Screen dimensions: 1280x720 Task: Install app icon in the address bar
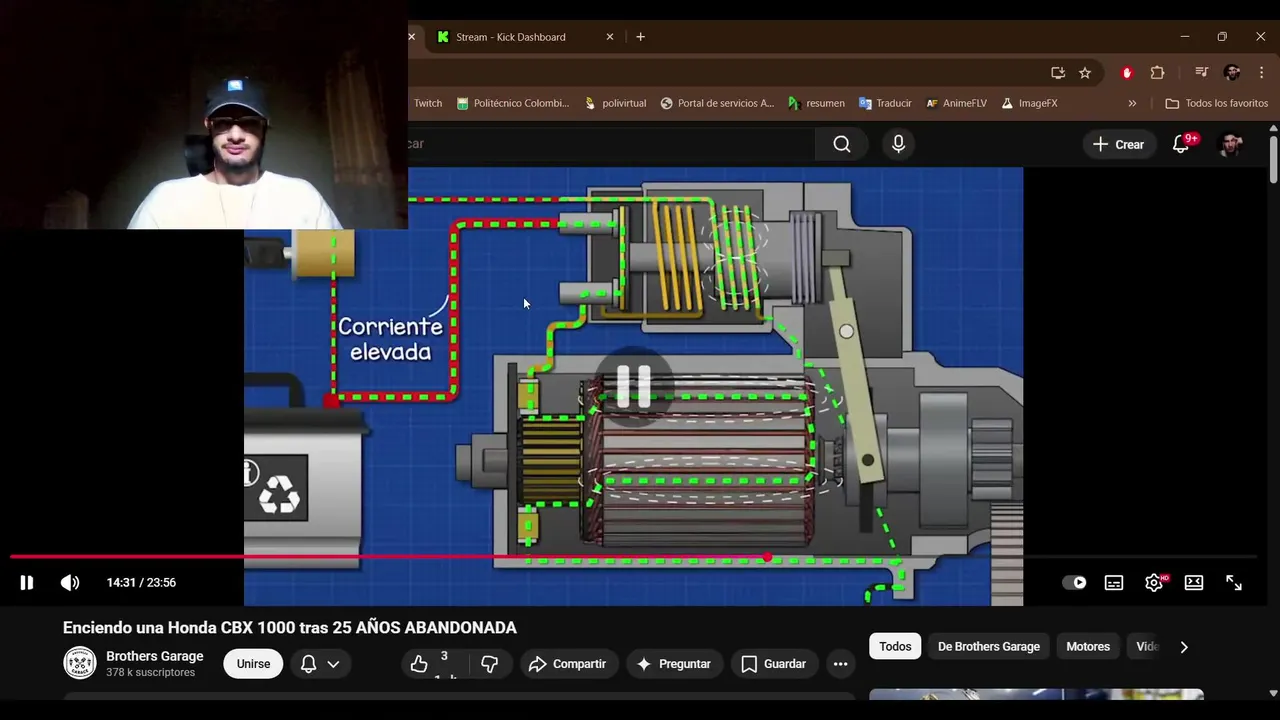pyautogui.click(x=1058, y=73)
